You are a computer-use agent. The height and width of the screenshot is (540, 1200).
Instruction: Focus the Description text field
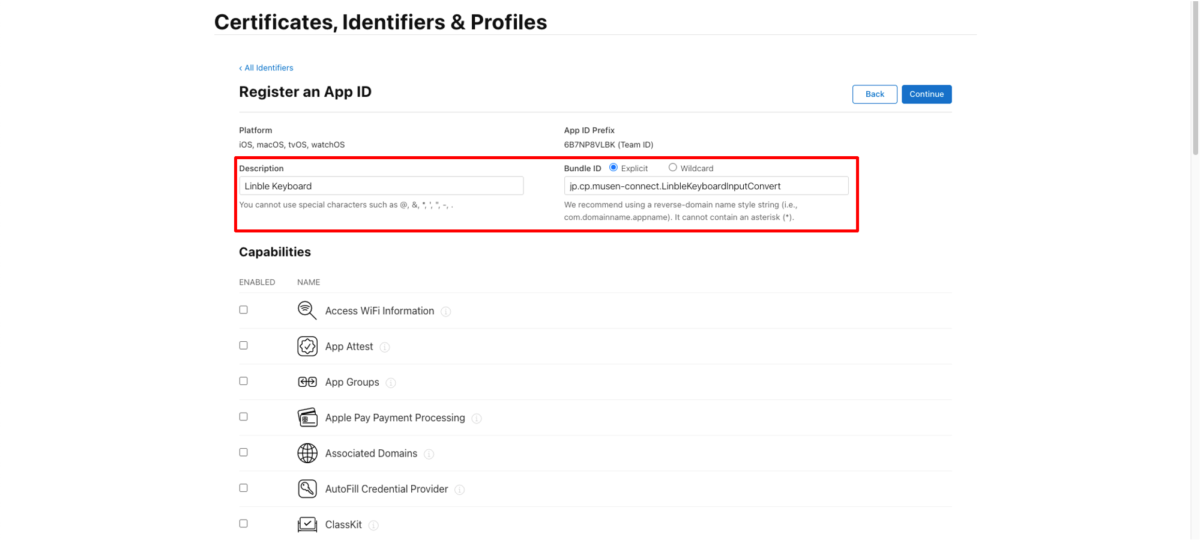(x=381, y=186)
